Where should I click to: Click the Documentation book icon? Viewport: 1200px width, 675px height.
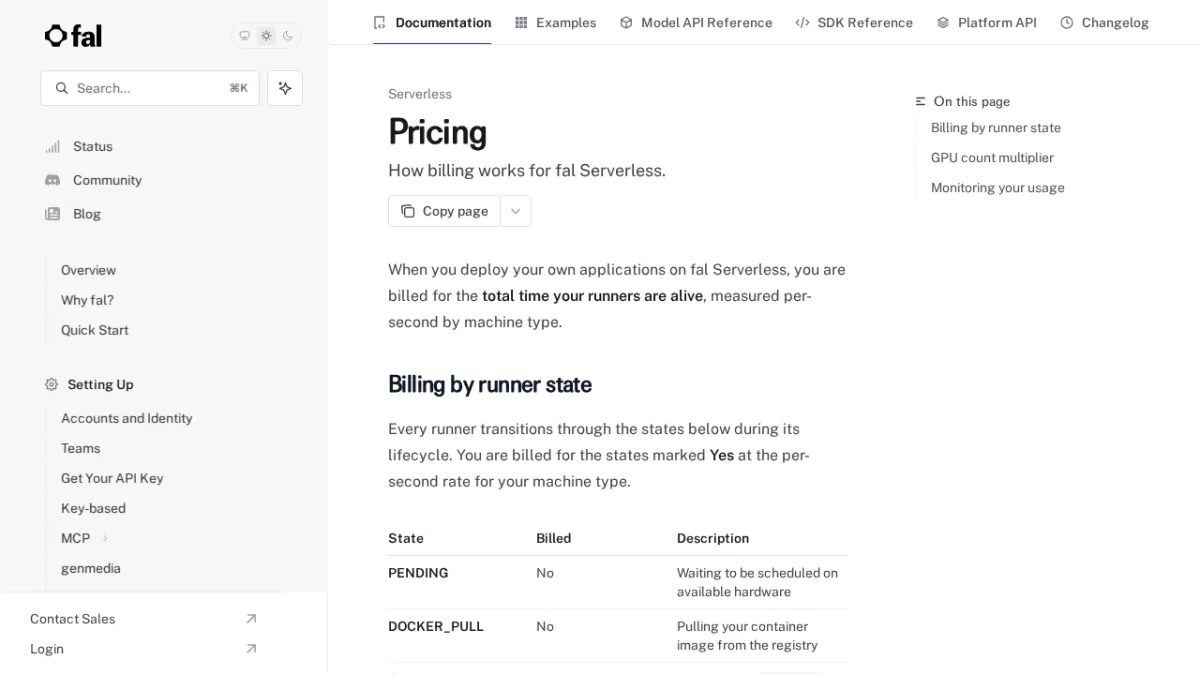click(x=379, y=22)
